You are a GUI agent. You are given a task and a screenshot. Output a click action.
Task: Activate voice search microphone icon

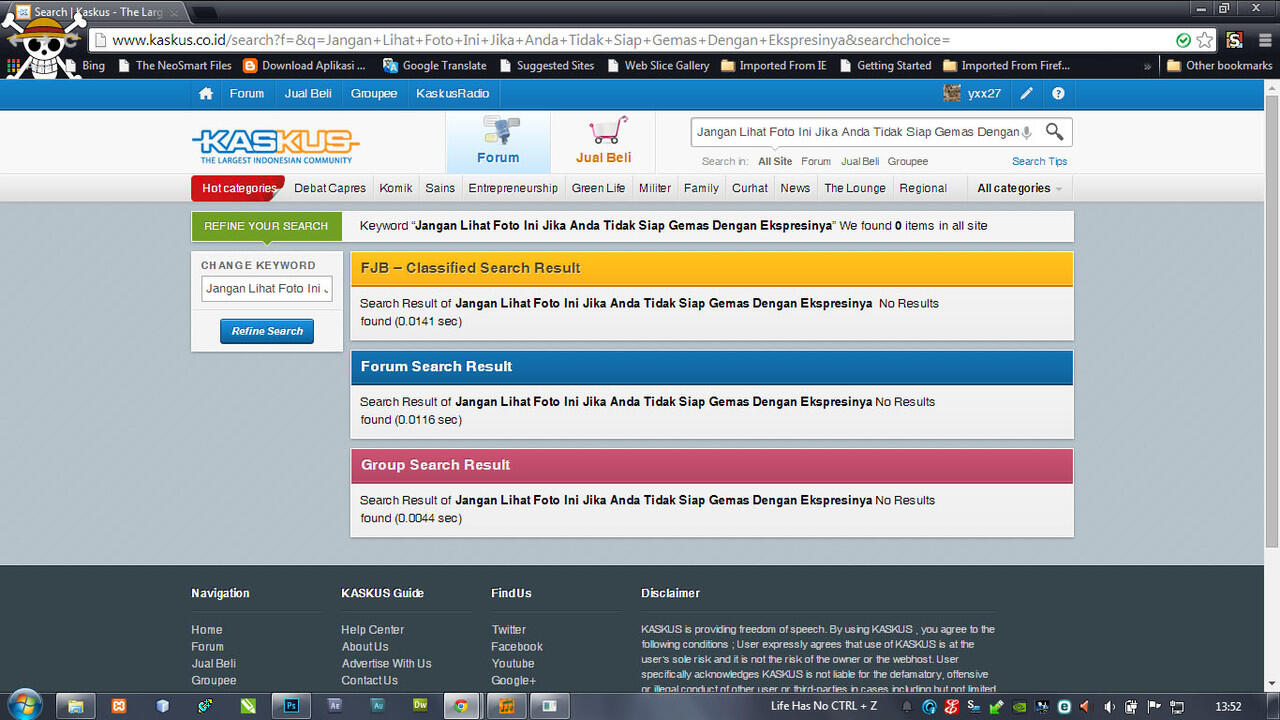(1026, 132)
